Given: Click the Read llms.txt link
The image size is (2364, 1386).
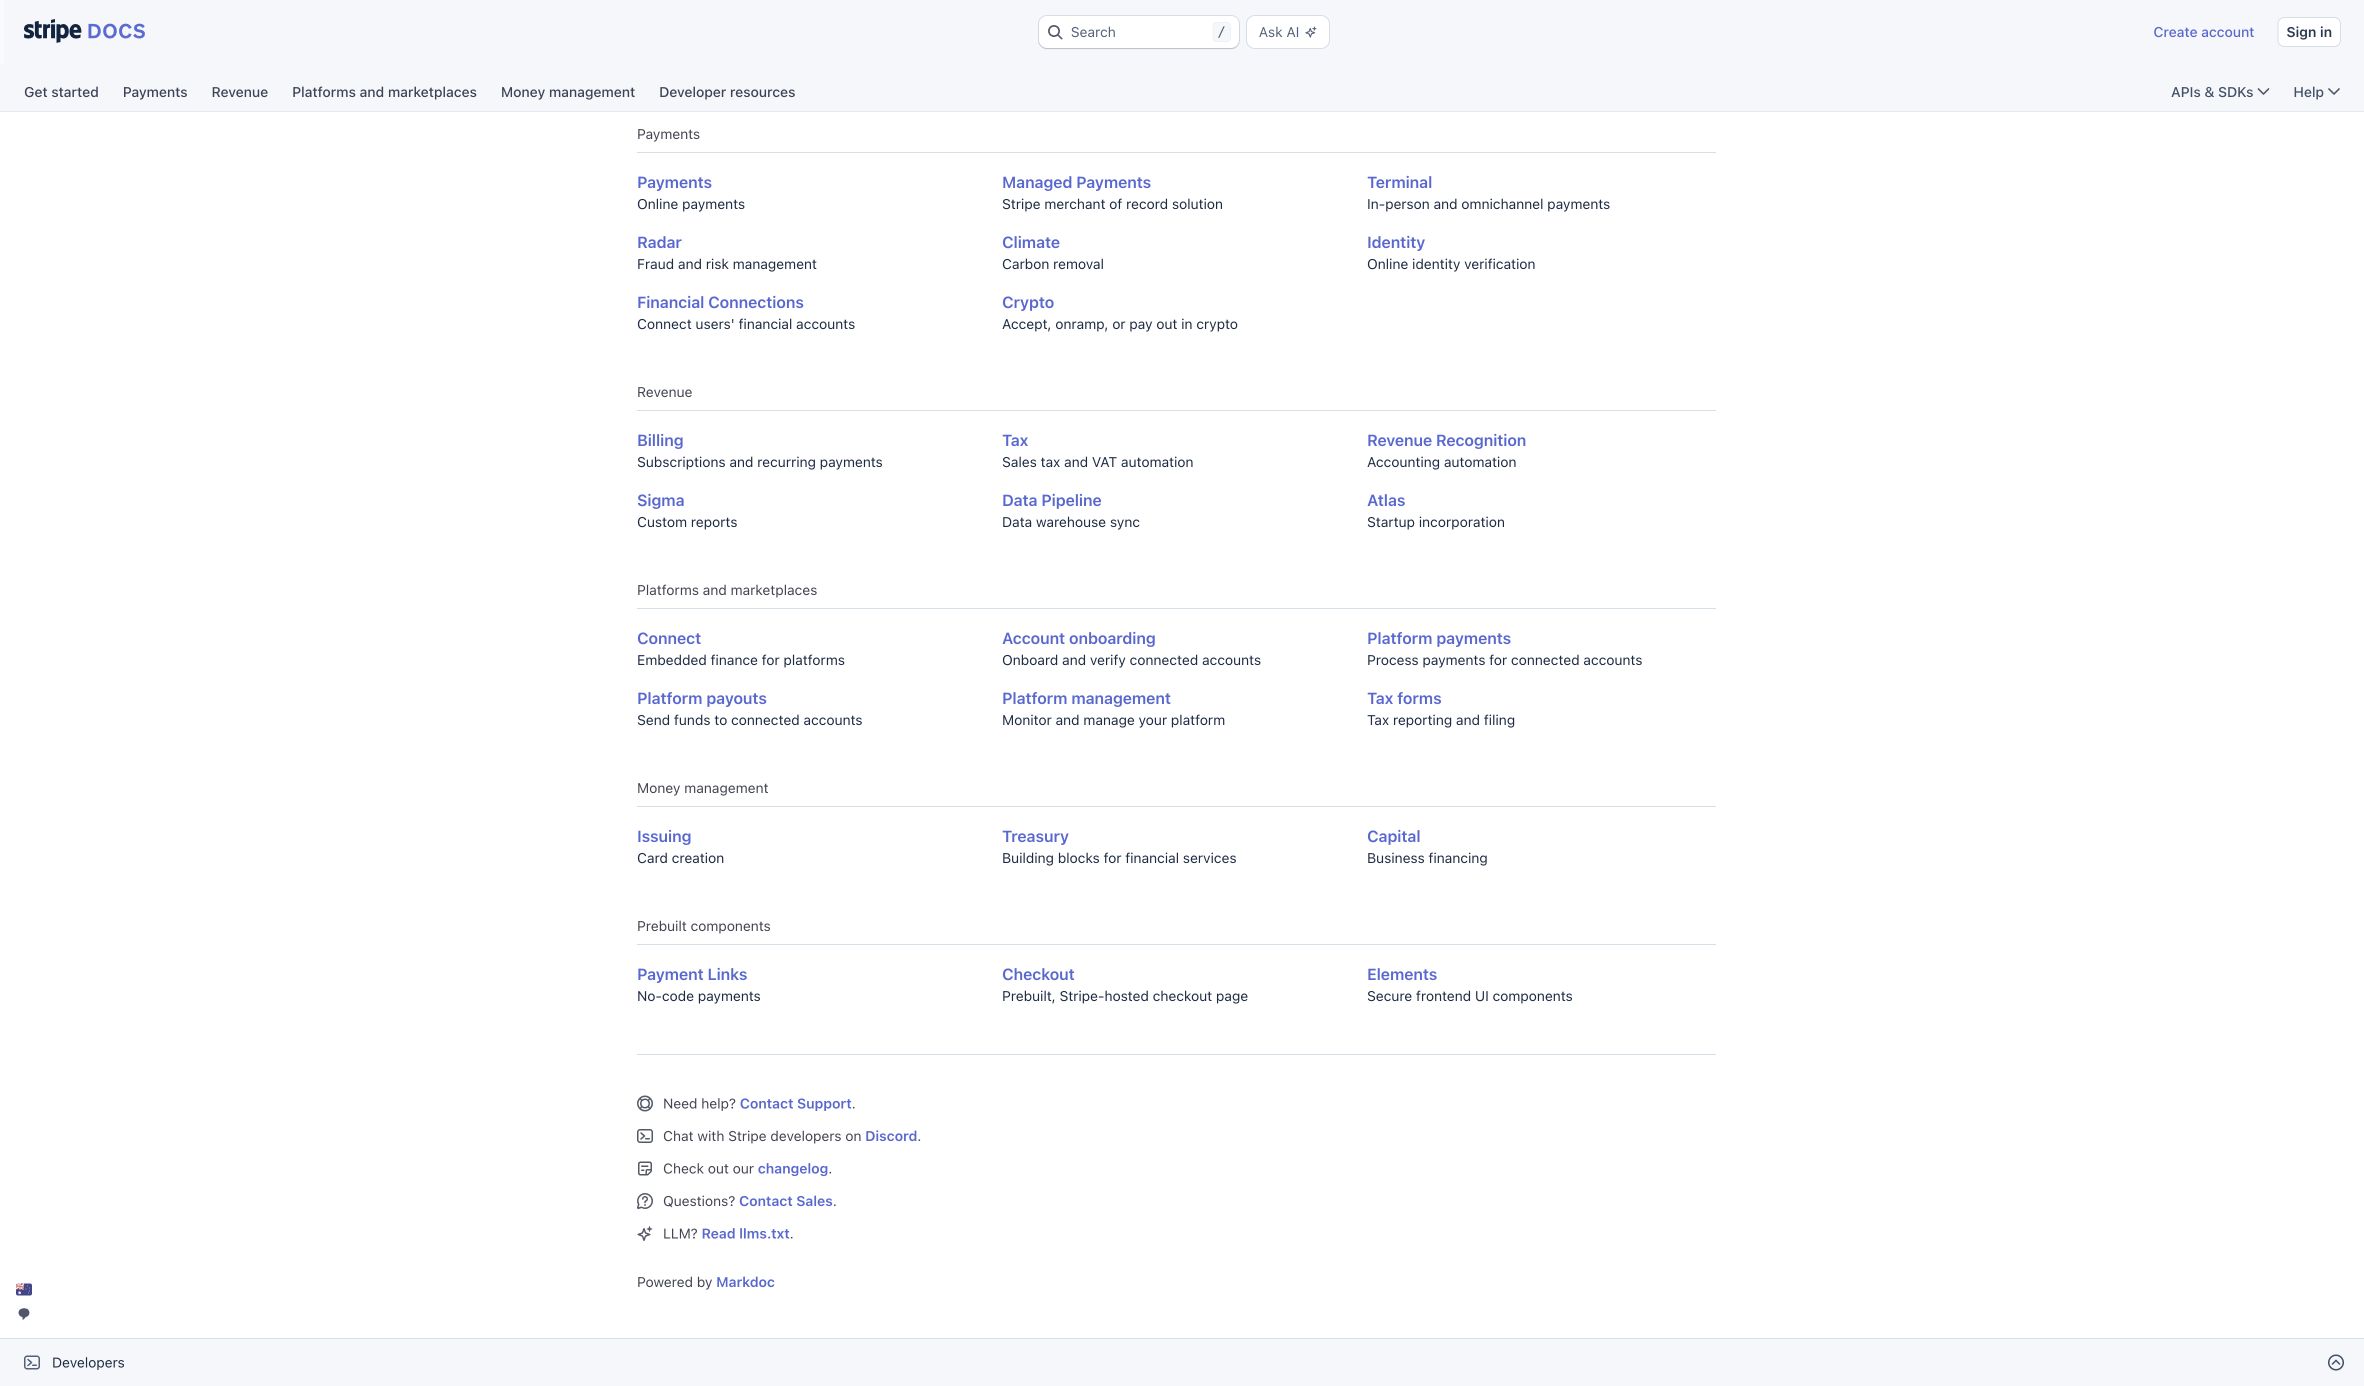Looking at the screenshot, I should click(745, 1234).
